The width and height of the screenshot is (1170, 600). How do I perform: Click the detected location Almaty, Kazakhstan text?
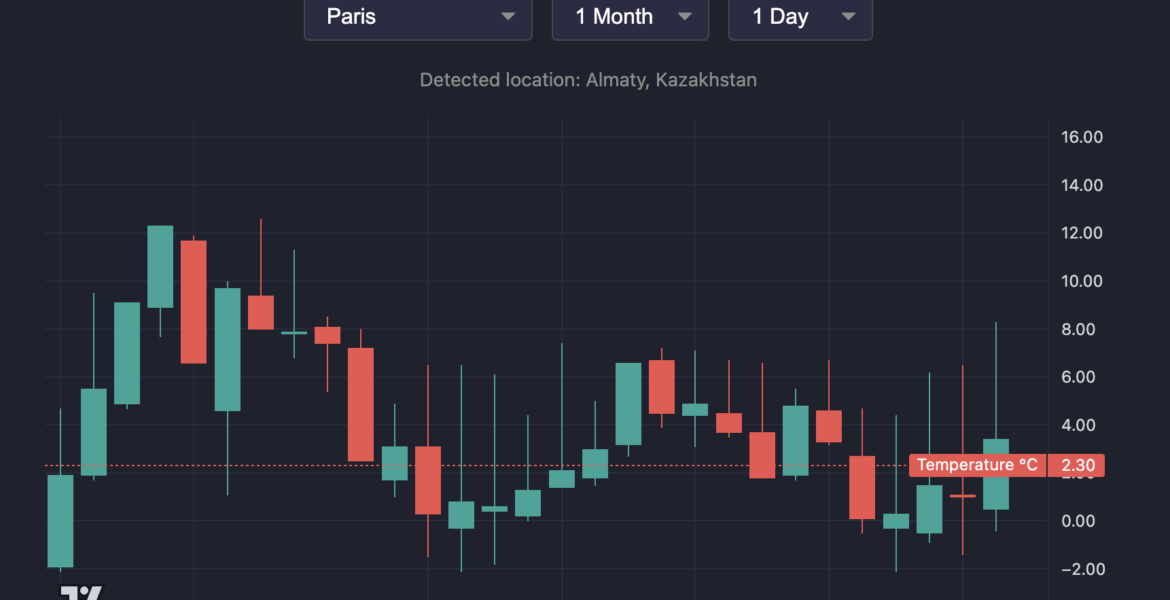coord(588,80)
